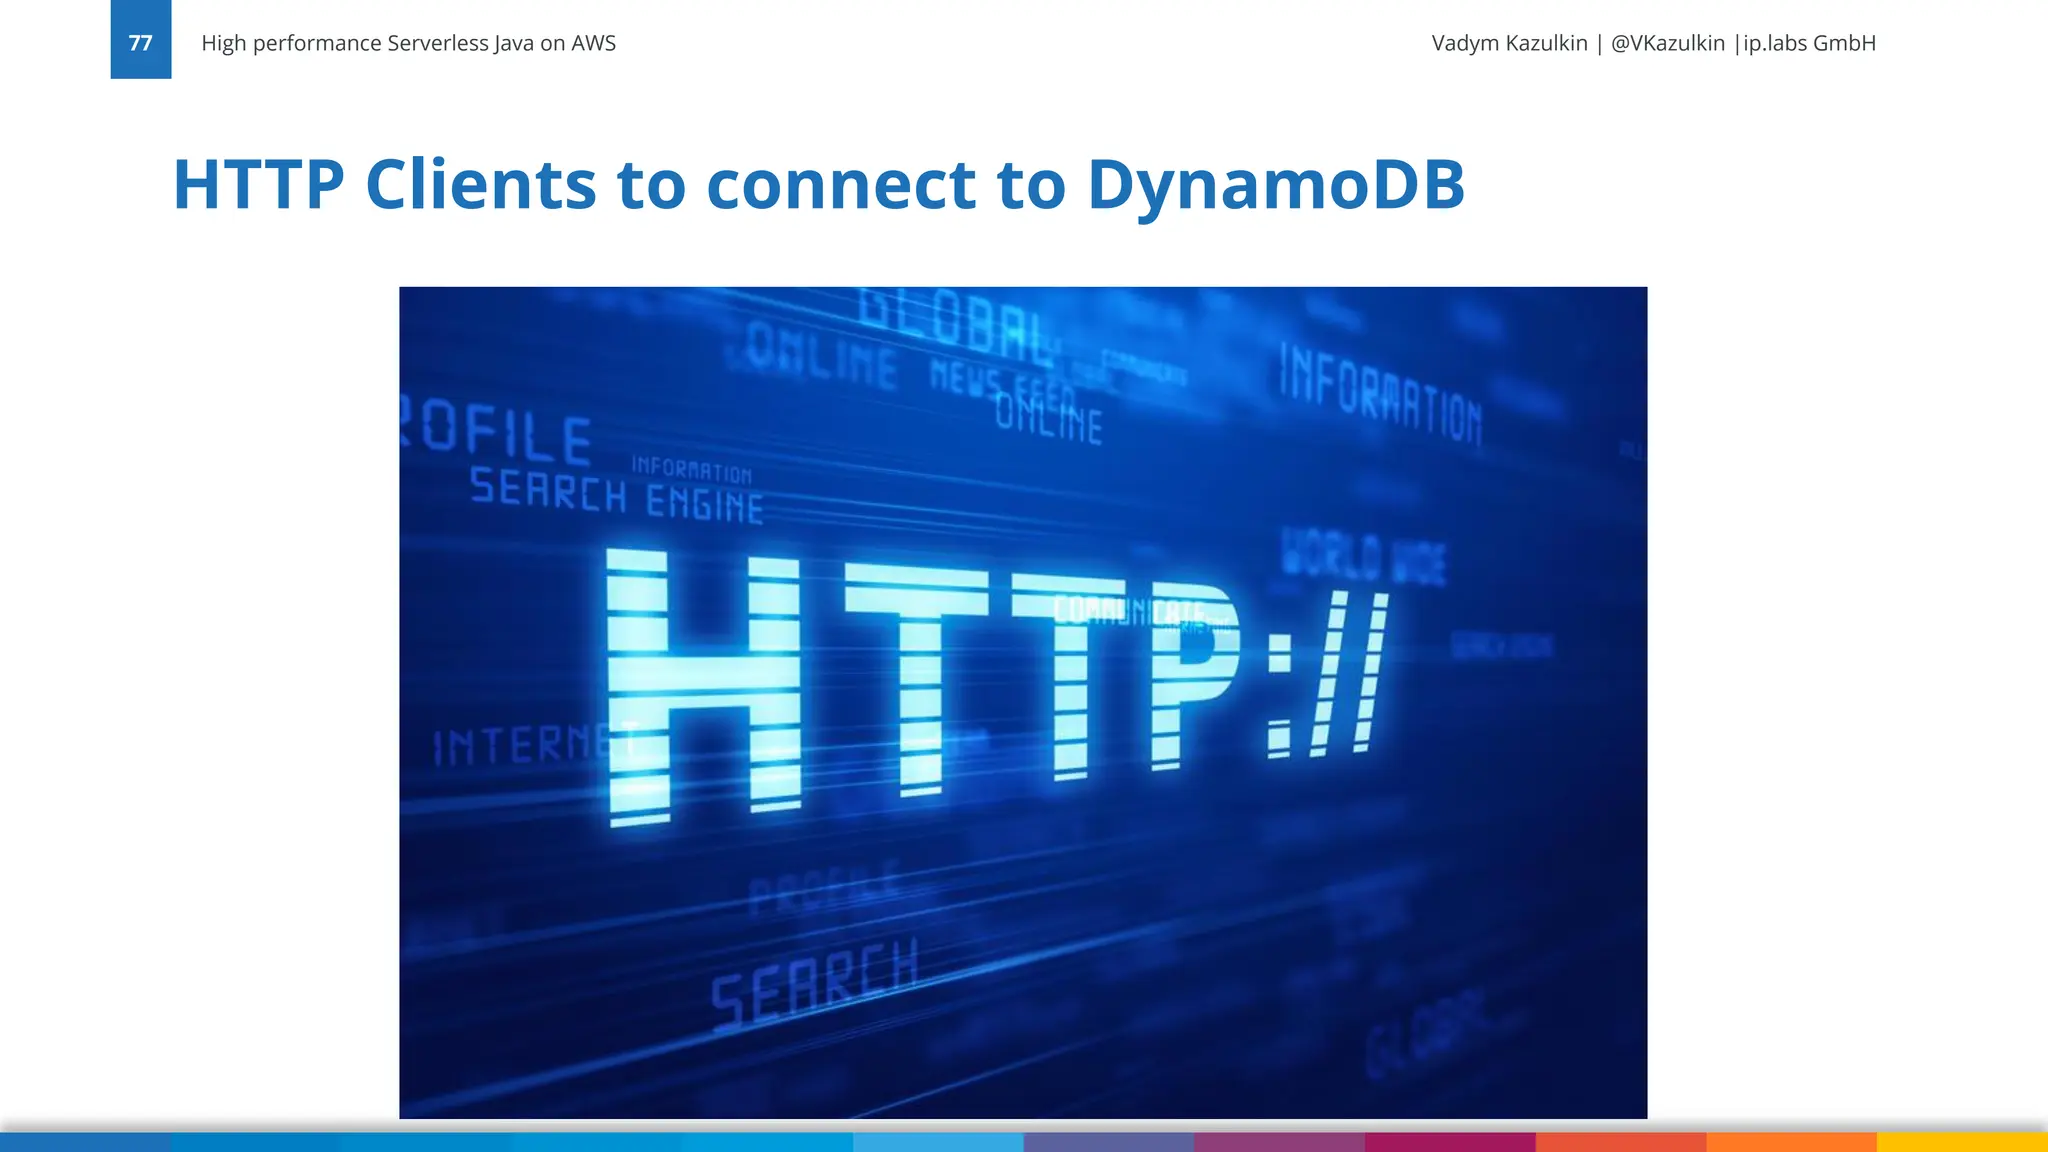
Task: Click the yellow segment of the bottom bar
Action: [x=1962, y=1142]
